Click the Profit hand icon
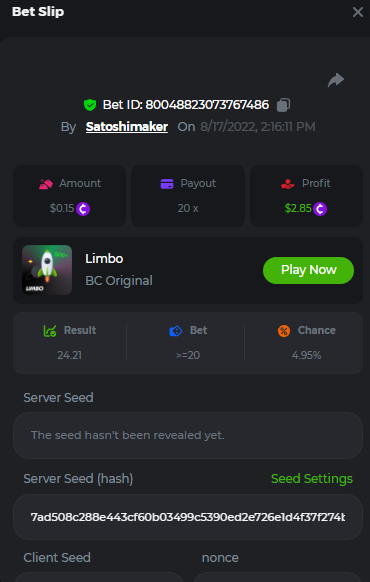The height and width of the screenshot is (582, 370). click(x=288, y=184)
